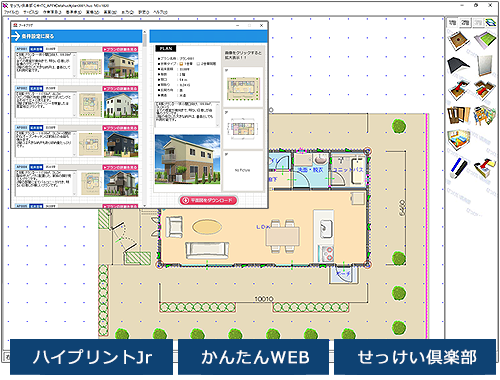Image resolution: width=500 pixels, height=380 pixels.
Task: Click the plan list vertical scrollbar thumb
Action: (145, 40)
